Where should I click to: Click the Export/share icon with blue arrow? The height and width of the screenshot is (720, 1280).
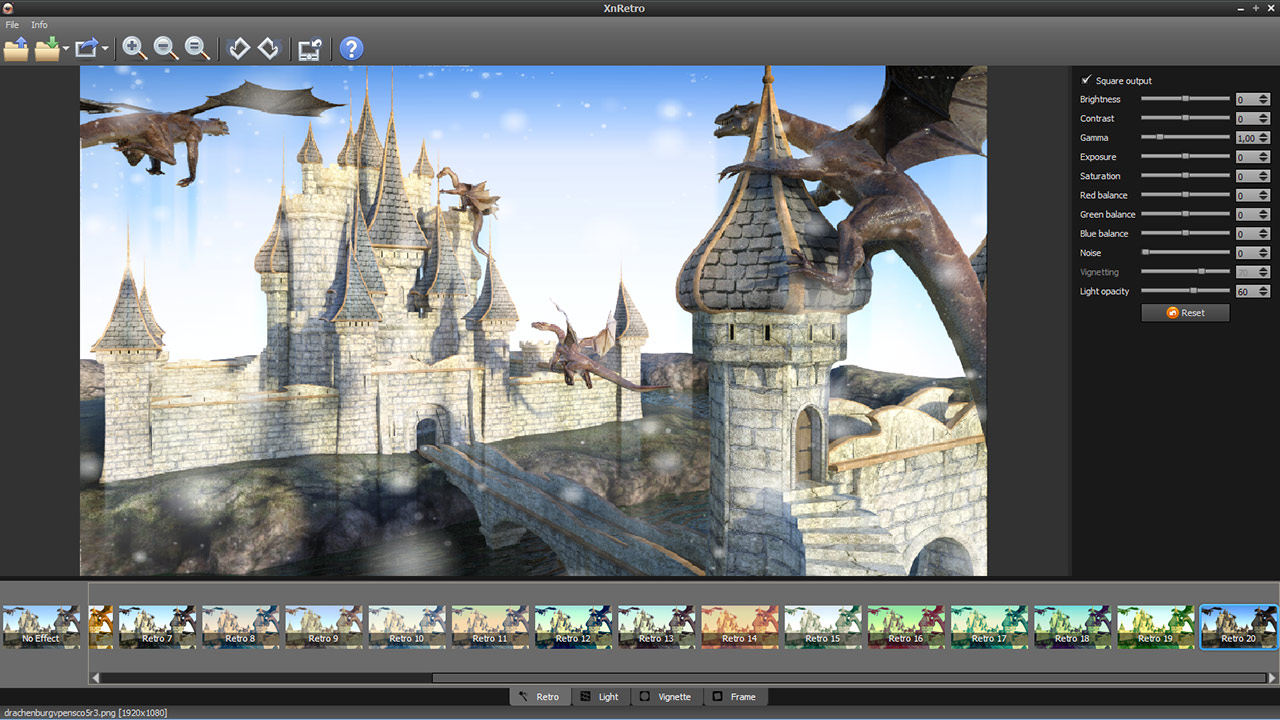coord(87,48)
